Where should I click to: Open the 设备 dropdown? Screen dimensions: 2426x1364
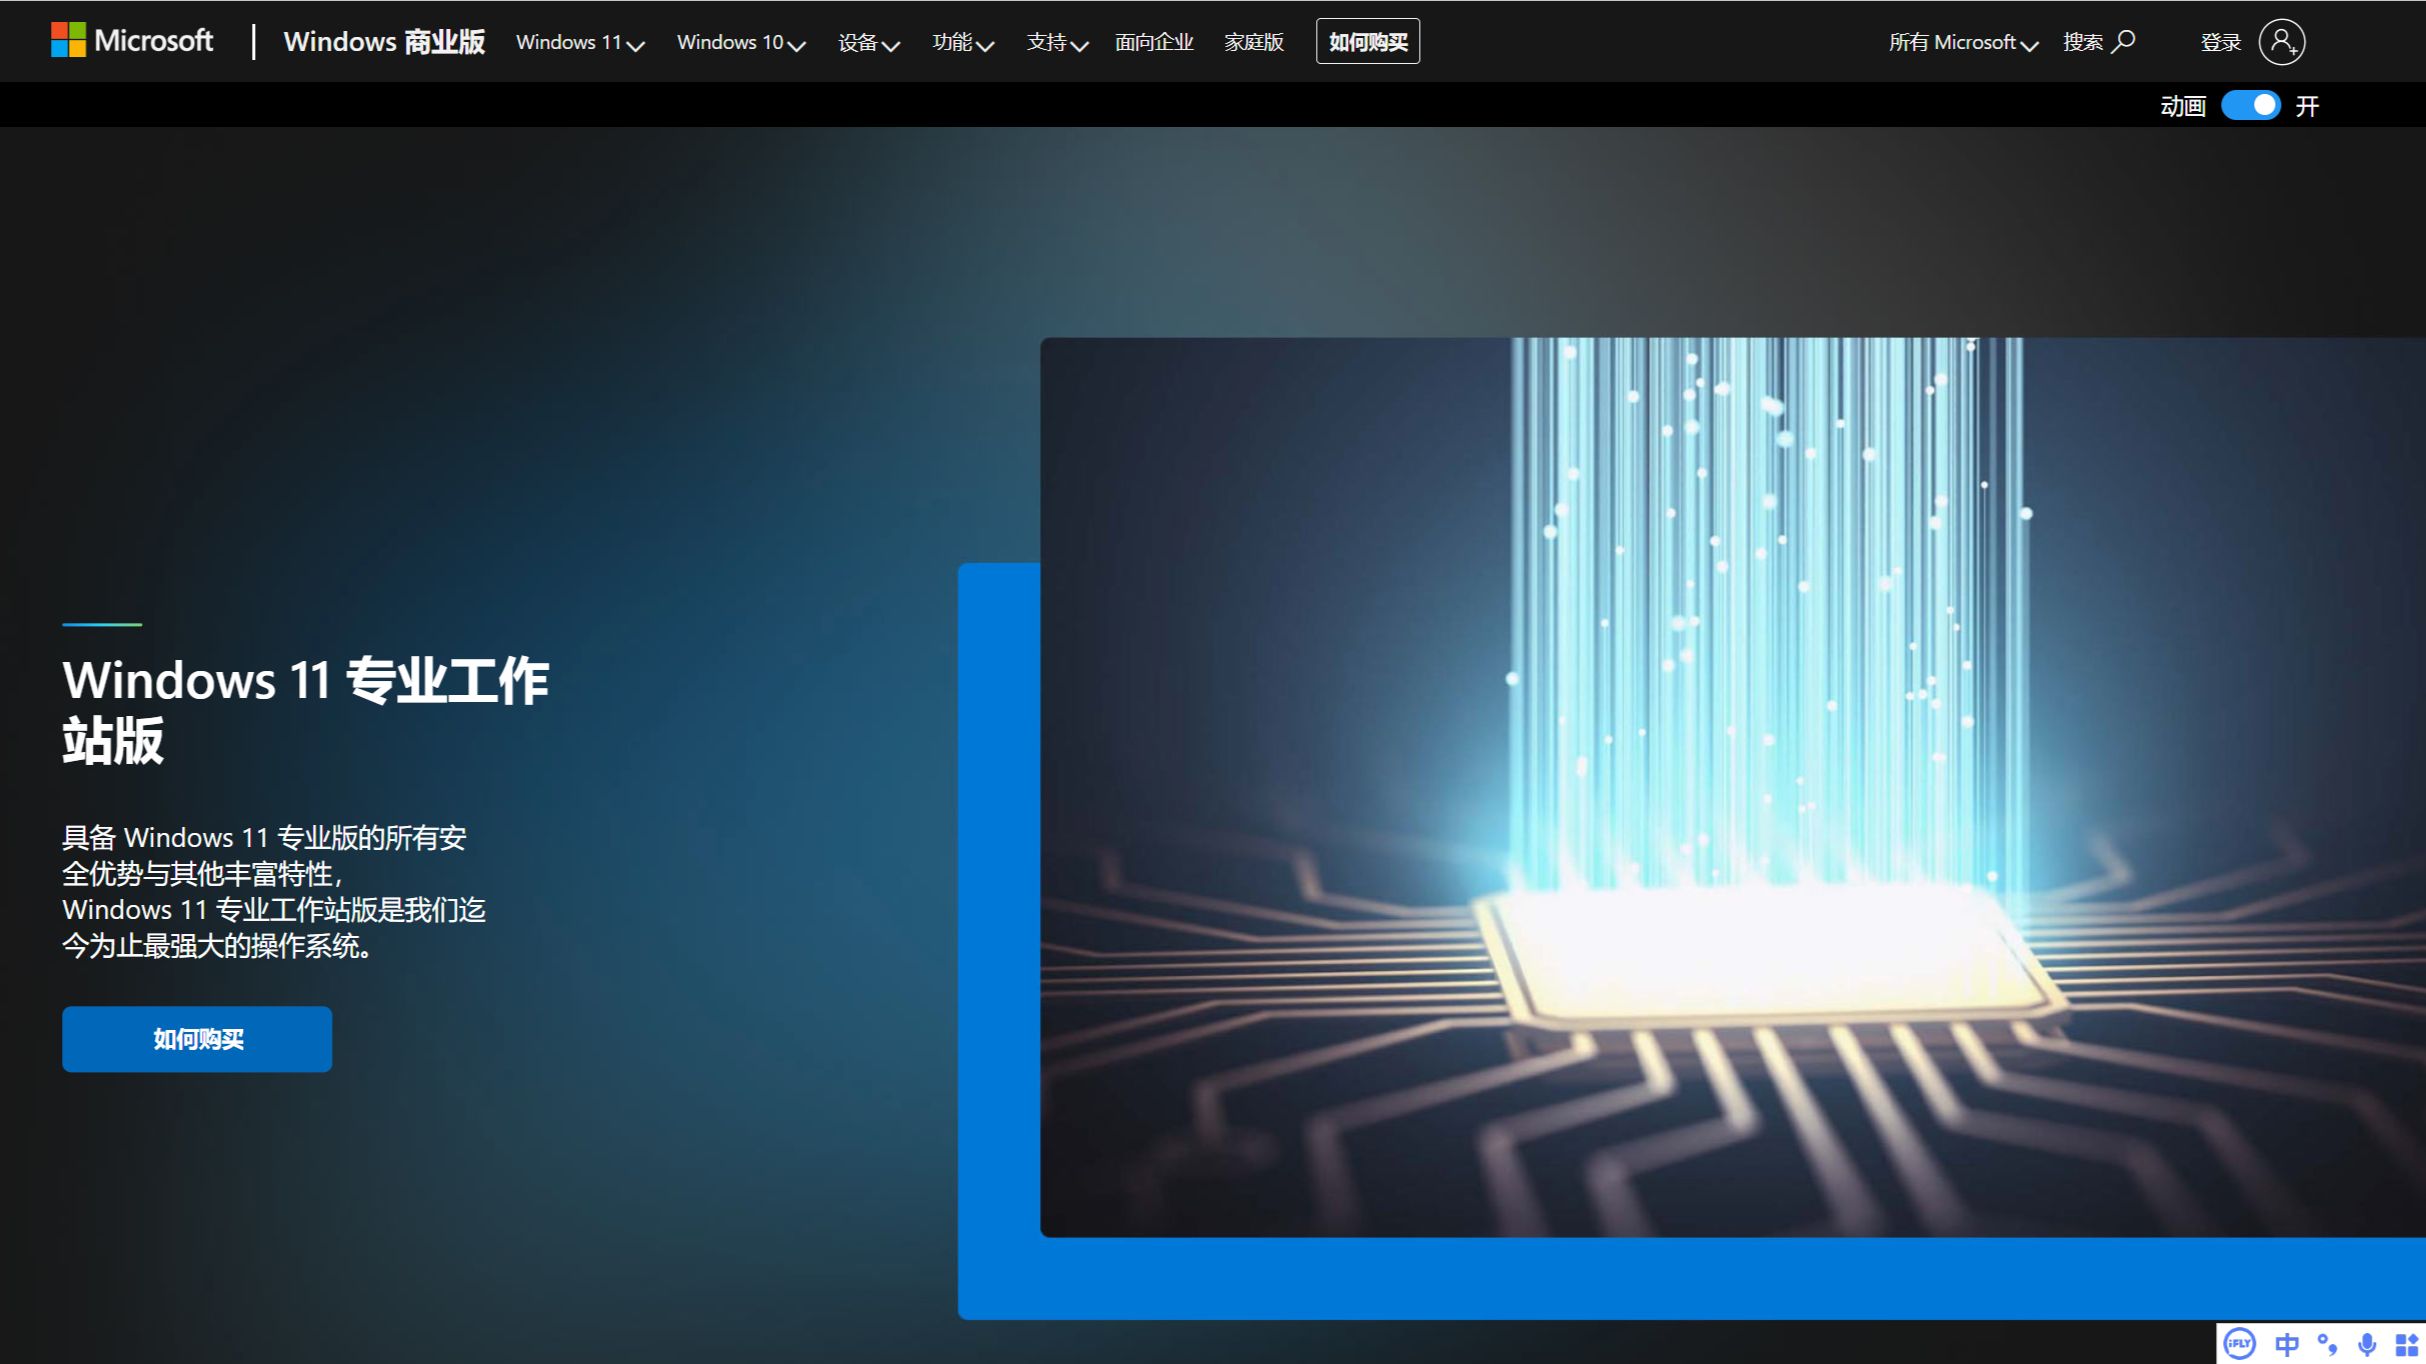click(868, 42)
